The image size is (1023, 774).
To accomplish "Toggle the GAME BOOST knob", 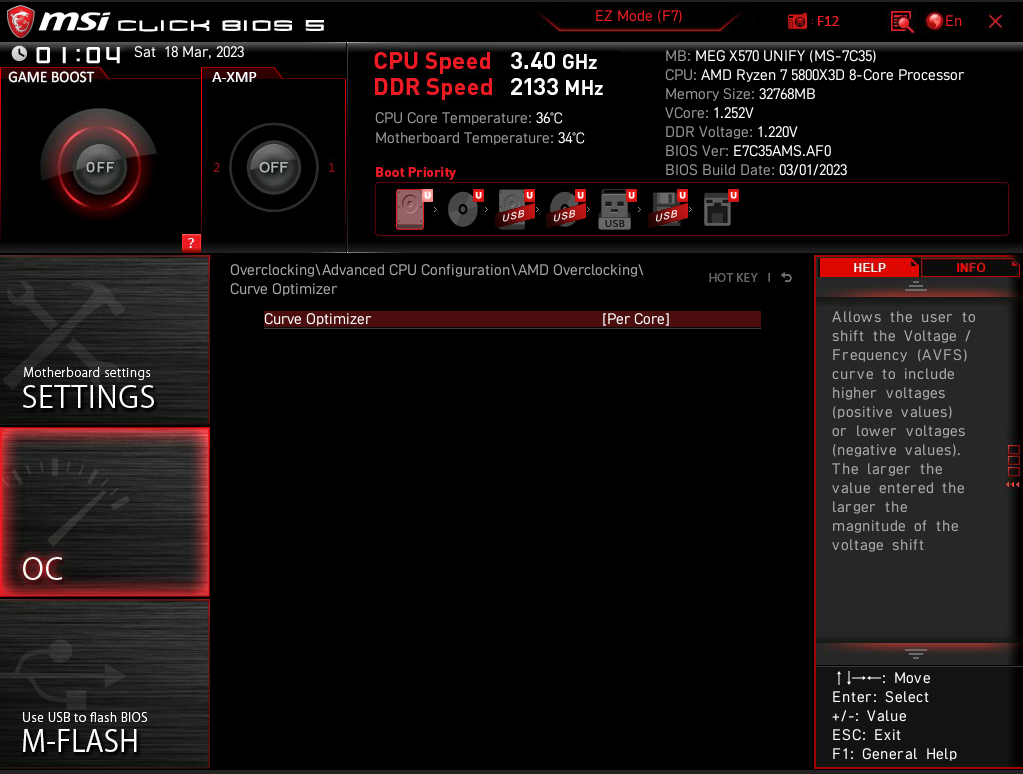I will pyautogui.click(x=99, y=167).
